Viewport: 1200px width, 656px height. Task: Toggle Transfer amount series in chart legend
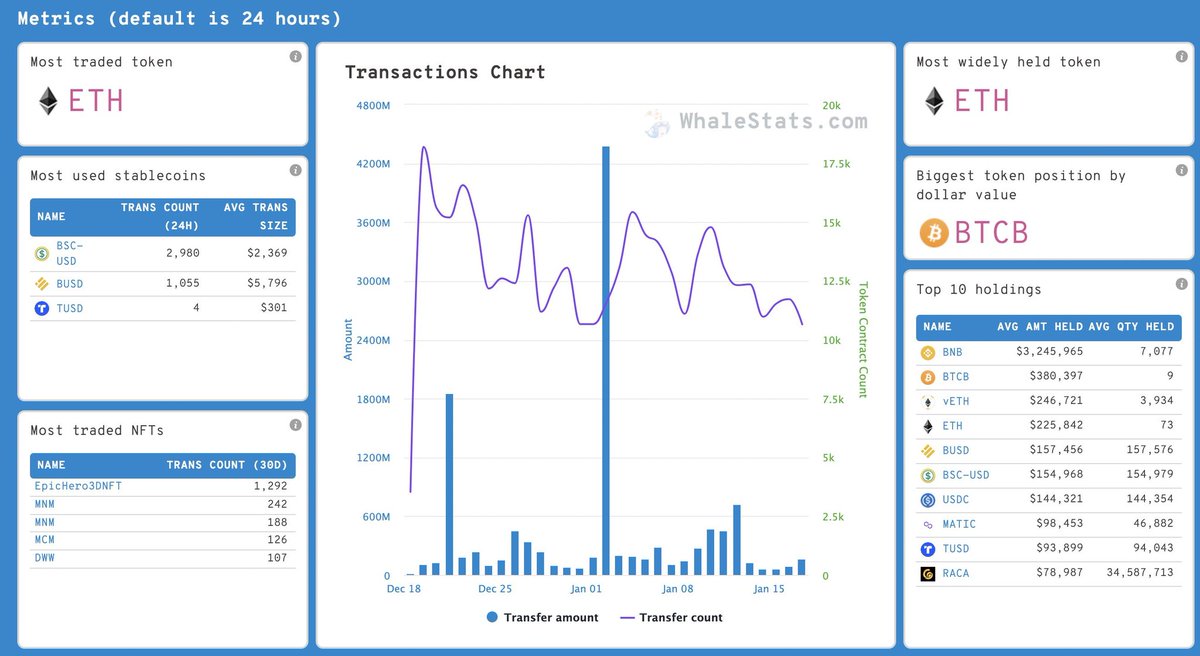coord(543,617)
